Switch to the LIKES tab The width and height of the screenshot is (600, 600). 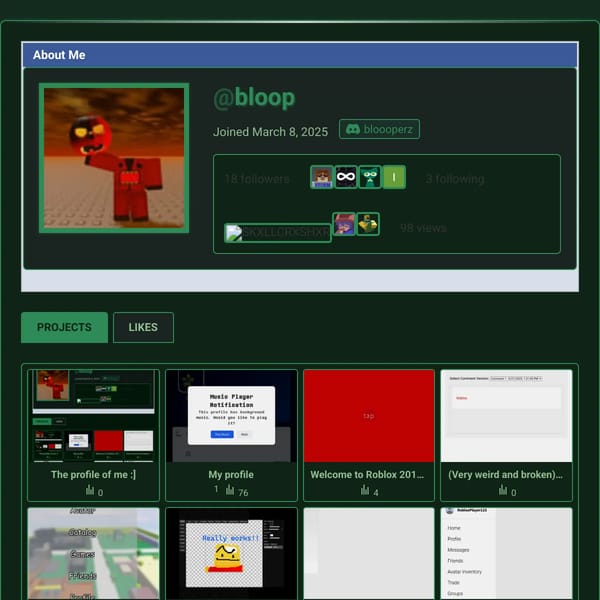(x=143, y=328)
